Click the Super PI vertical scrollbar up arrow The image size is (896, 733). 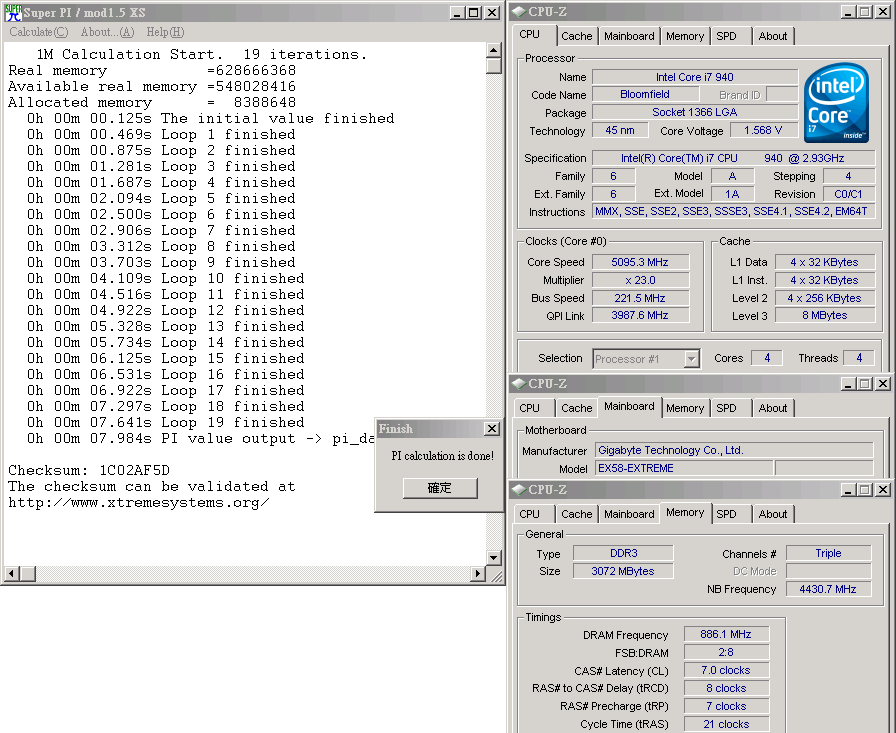(x=494, y=50)
